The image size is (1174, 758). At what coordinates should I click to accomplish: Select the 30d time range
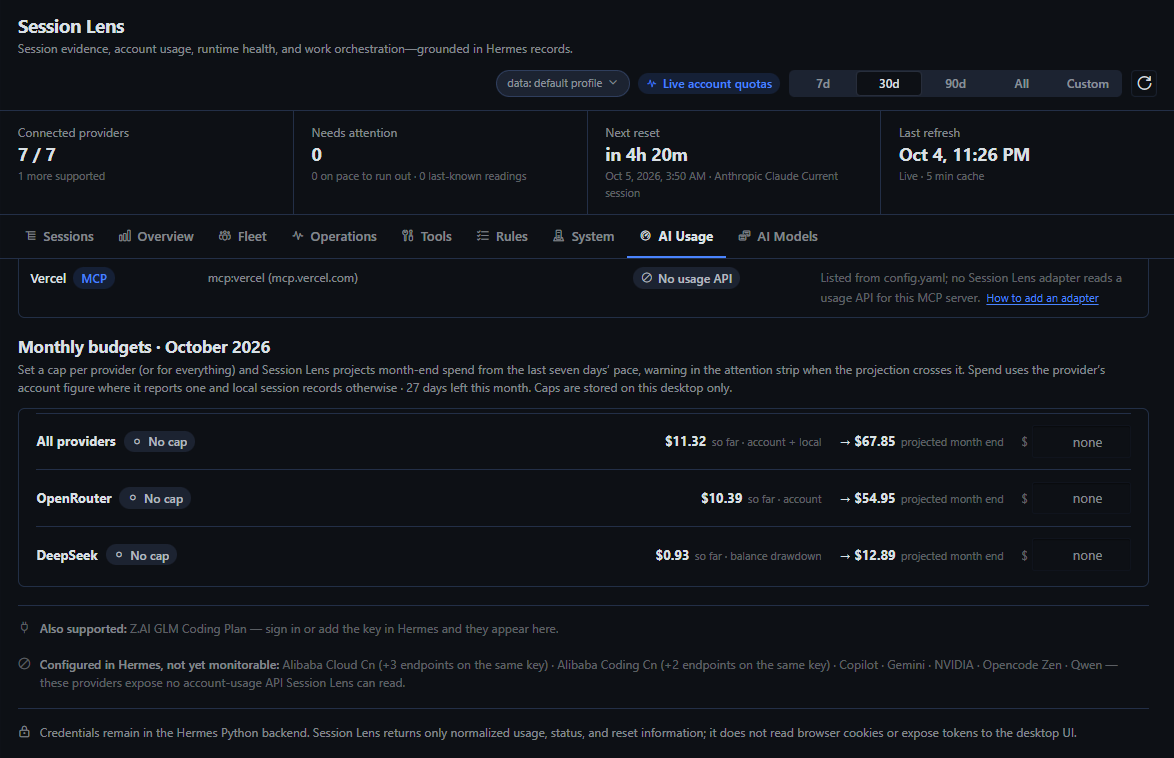pyautogui.click(x=889, y=84)
